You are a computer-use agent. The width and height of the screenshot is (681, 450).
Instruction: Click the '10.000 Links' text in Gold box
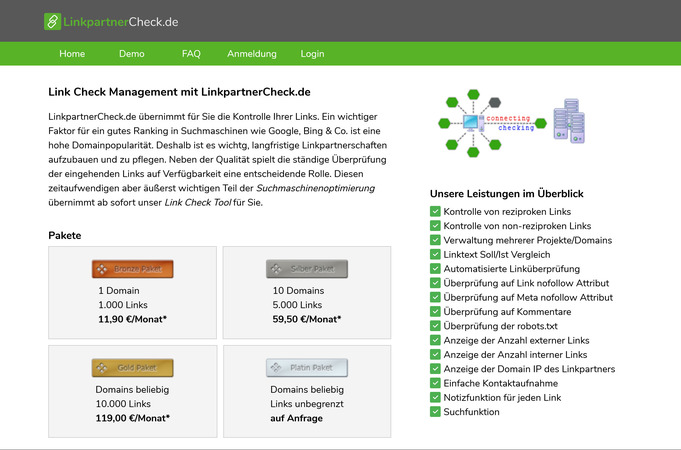pos(123,404)
